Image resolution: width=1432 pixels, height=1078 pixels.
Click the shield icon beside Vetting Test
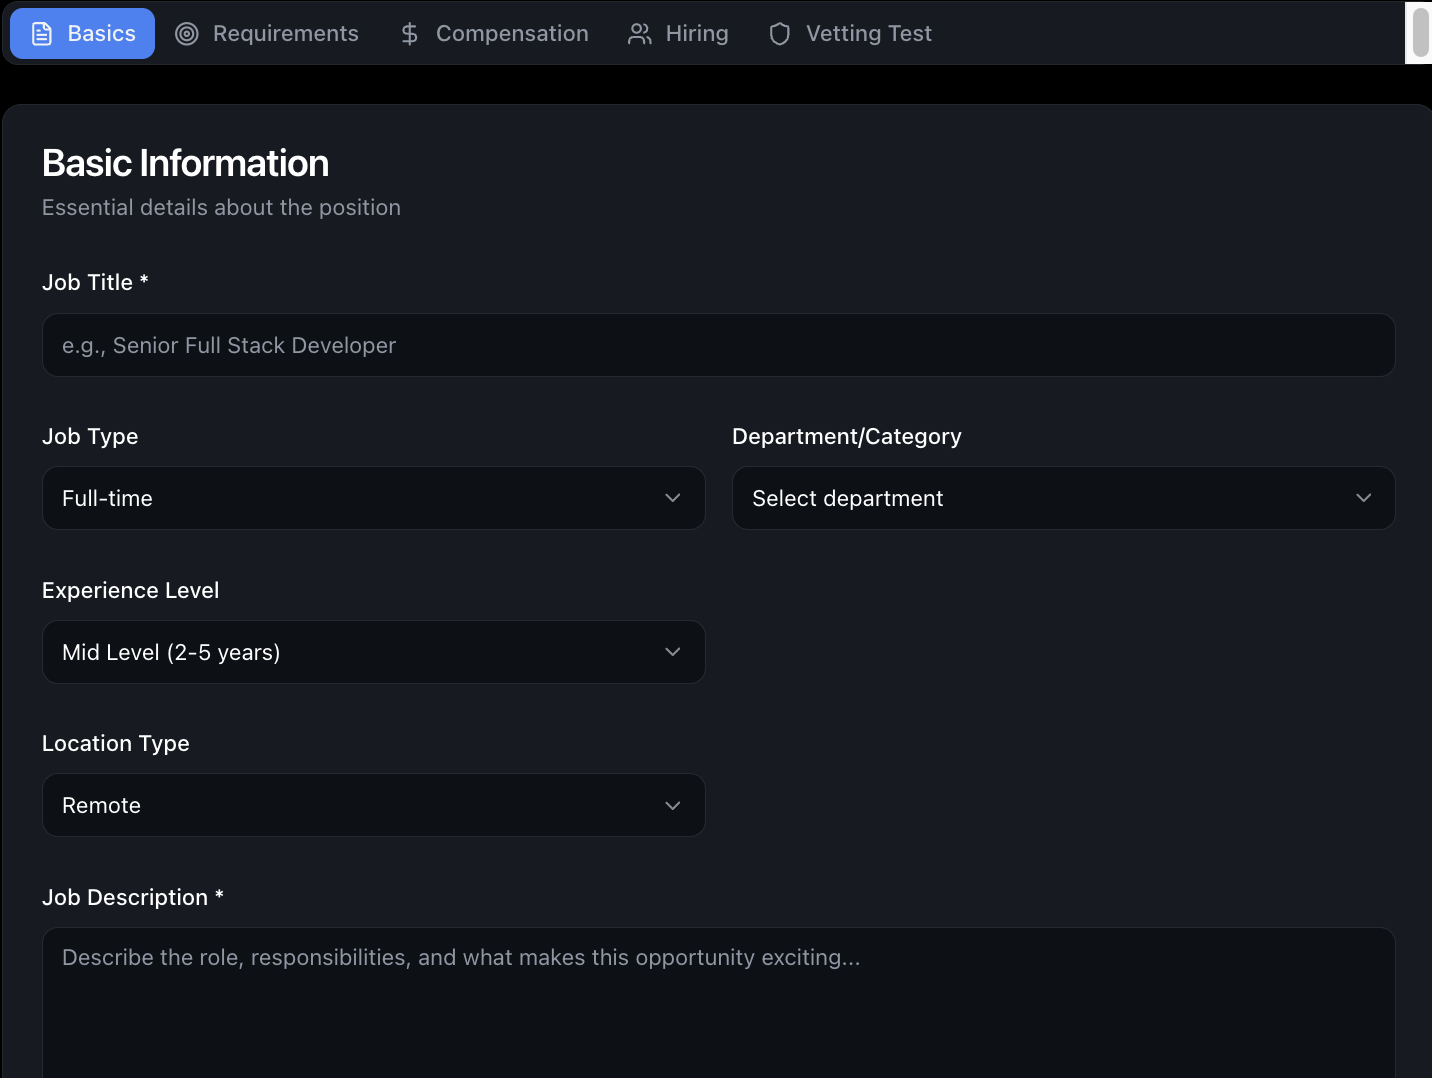pos(779,33)
